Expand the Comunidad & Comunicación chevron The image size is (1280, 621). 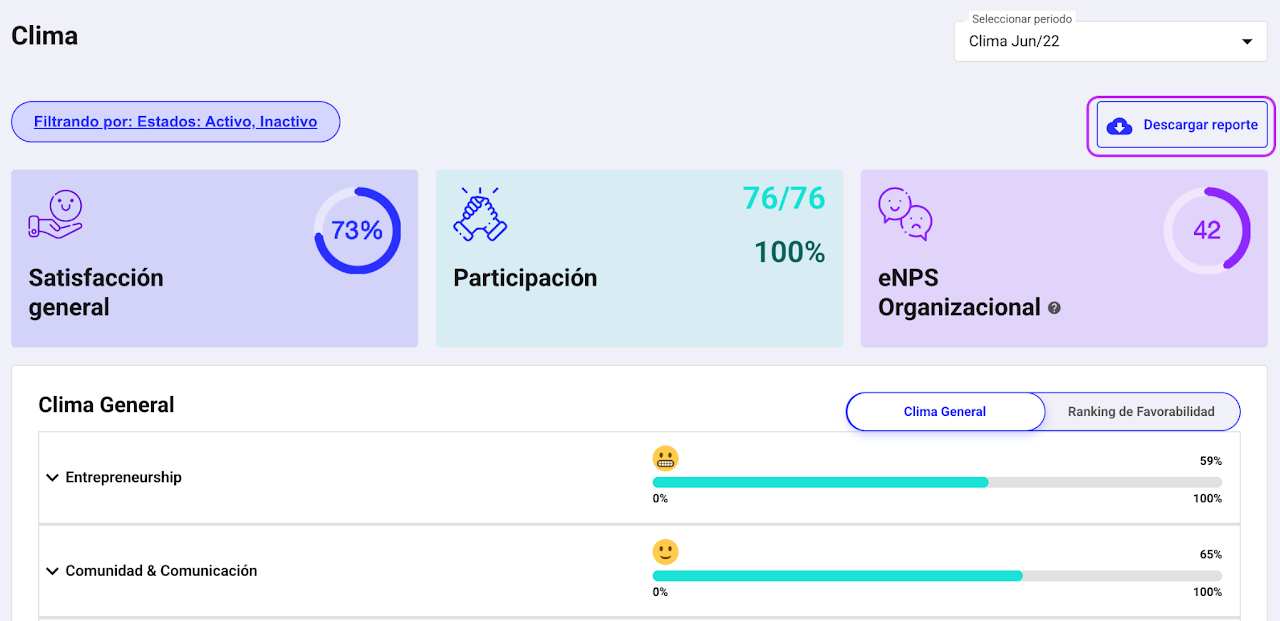[53, 571]
